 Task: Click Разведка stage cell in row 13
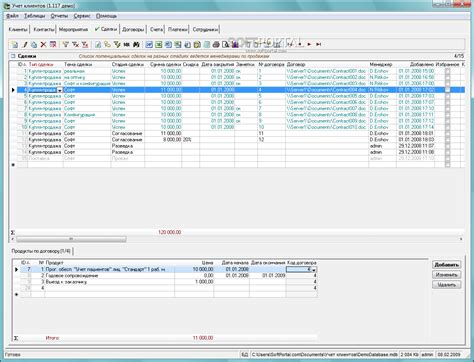pyautogui.click(x=128, y=146)
